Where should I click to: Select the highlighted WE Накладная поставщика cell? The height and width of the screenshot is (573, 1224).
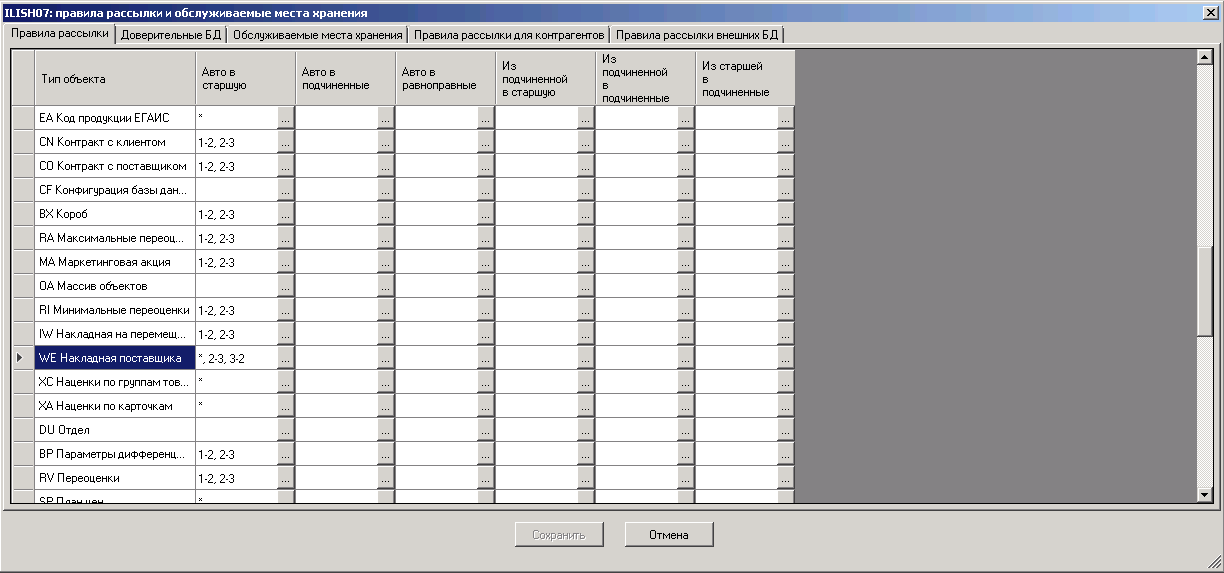point(115,358)
